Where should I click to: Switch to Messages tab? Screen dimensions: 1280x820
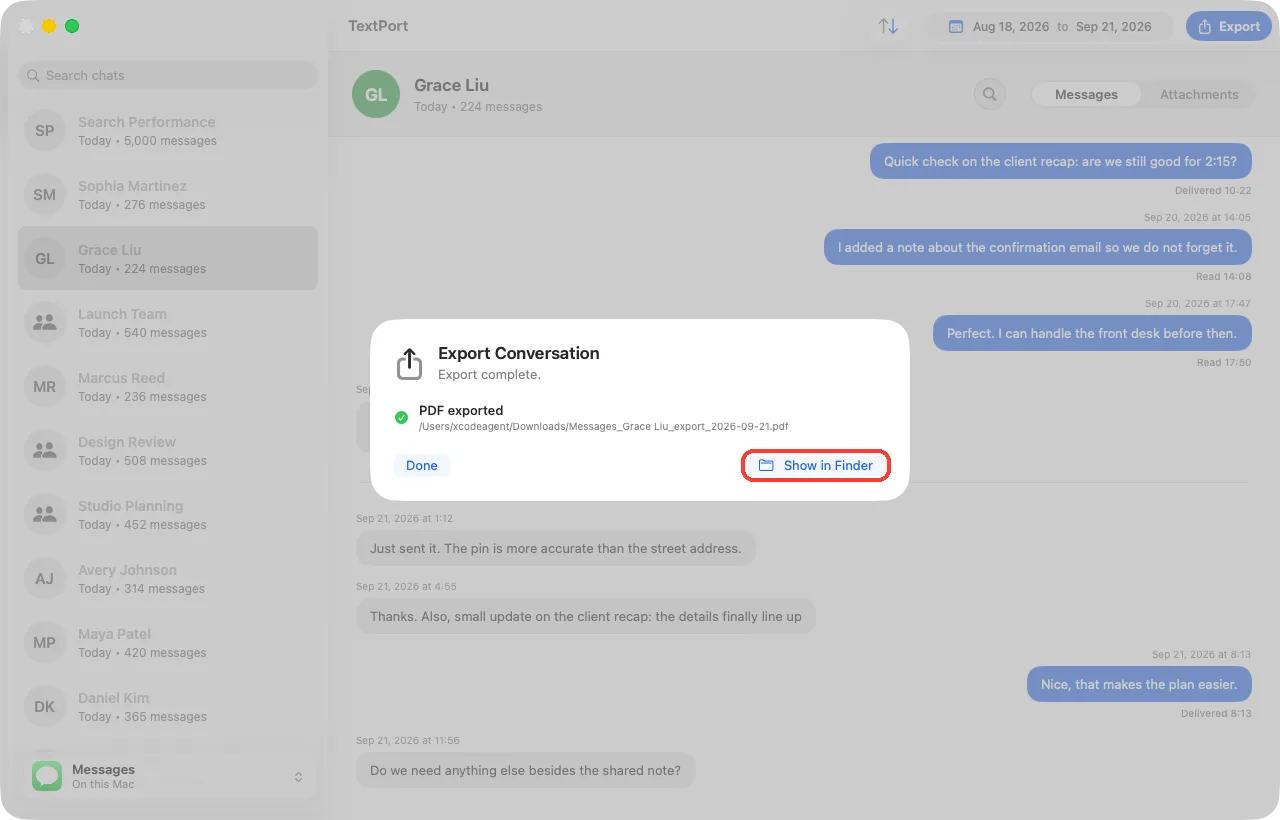[x=1086, y=94]
